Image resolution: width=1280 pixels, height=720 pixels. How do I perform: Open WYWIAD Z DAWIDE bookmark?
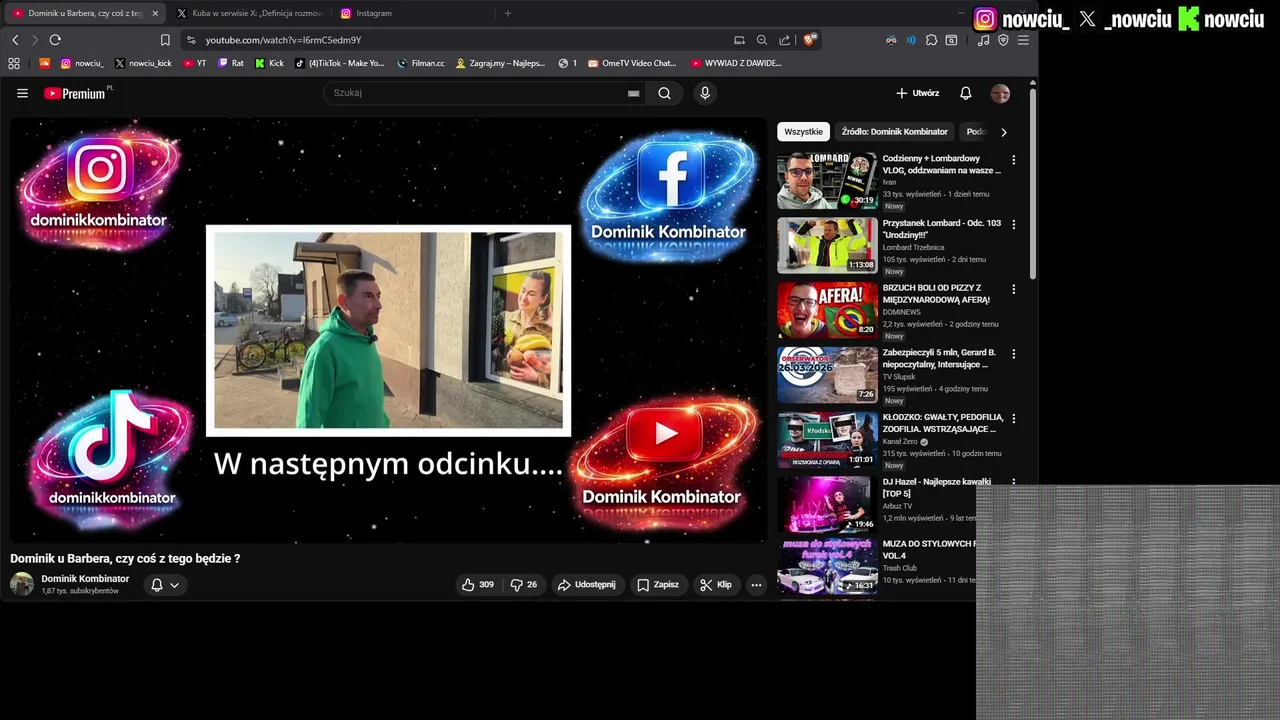(736, 63)
